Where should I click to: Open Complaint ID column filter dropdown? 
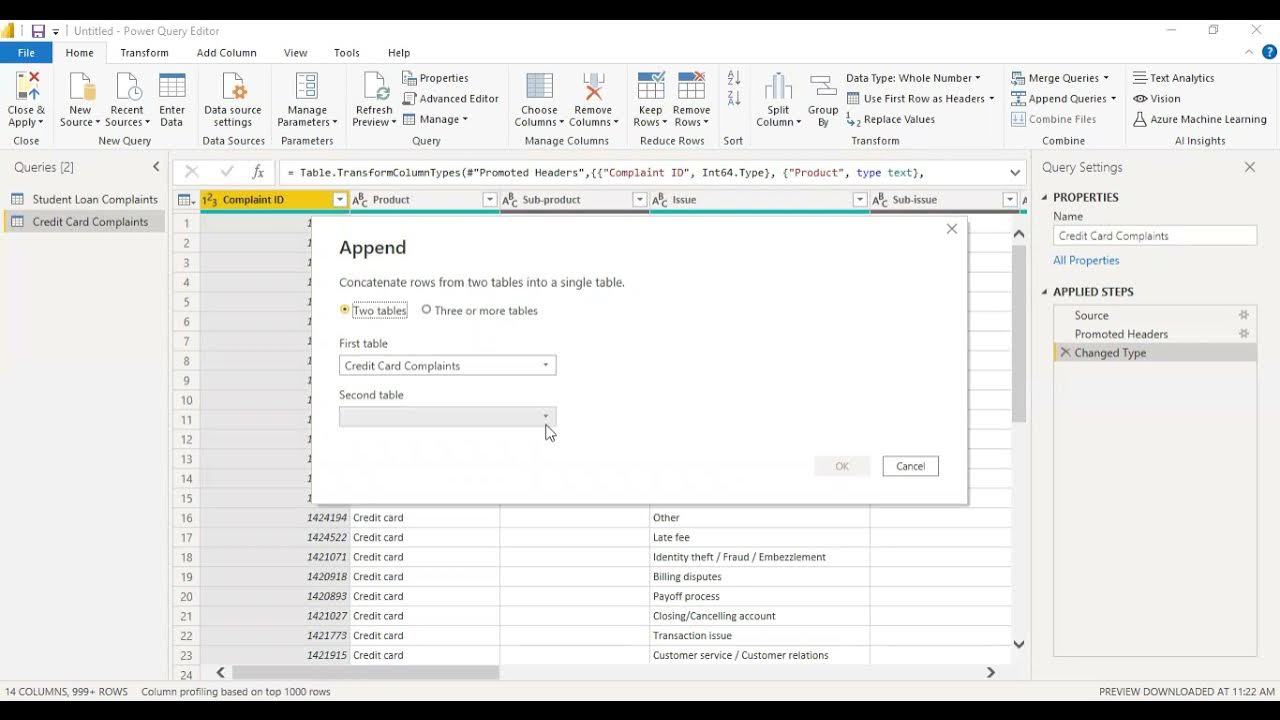(340, 200)
